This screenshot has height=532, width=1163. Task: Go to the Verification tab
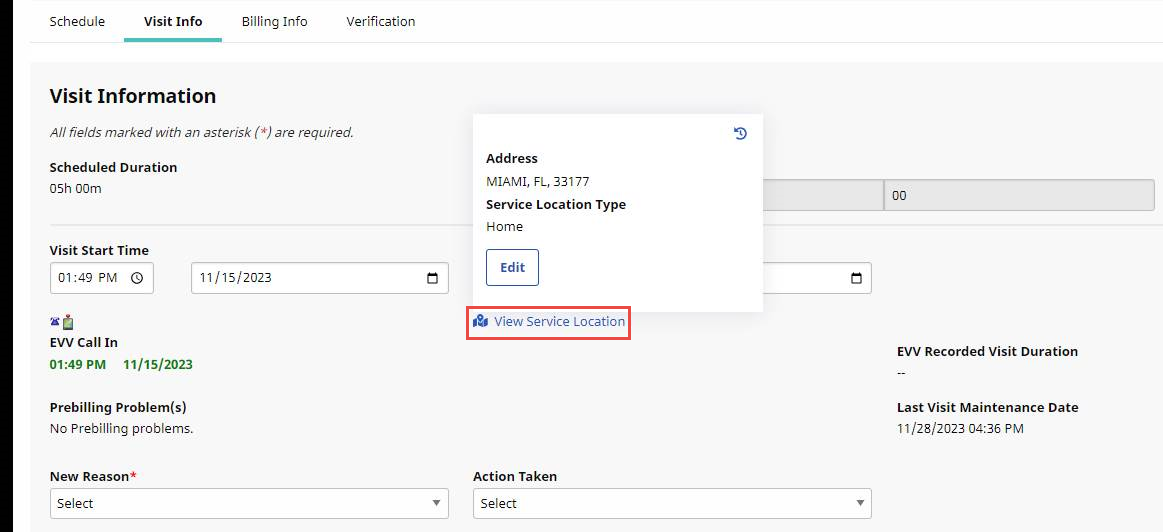pyautogui.click(x=380, y=21)
